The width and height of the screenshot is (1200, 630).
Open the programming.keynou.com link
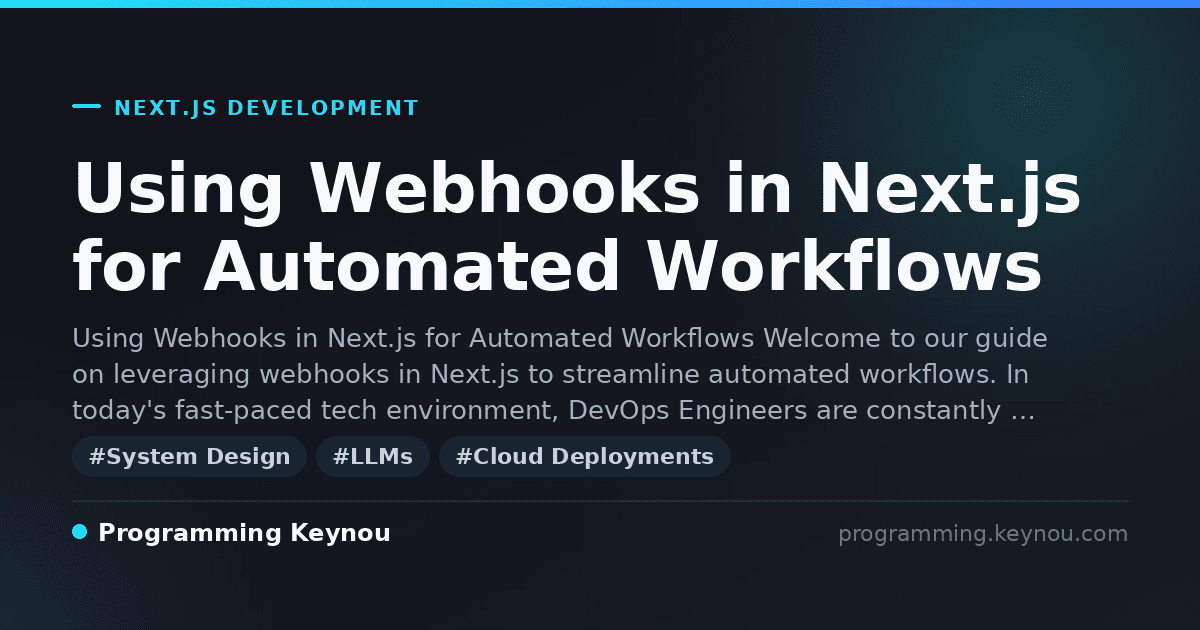coord(983,534)
